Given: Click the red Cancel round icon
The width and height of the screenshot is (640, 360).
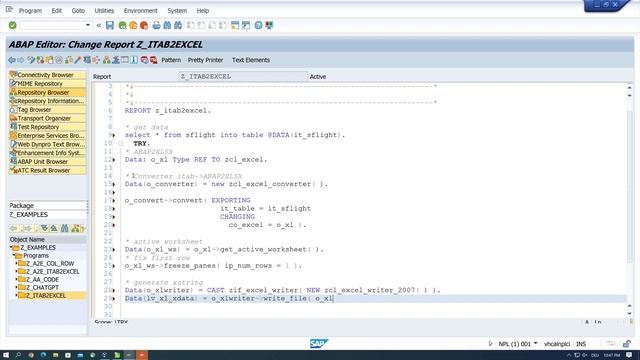Looking at the screenshot, I should pos(144,25).
